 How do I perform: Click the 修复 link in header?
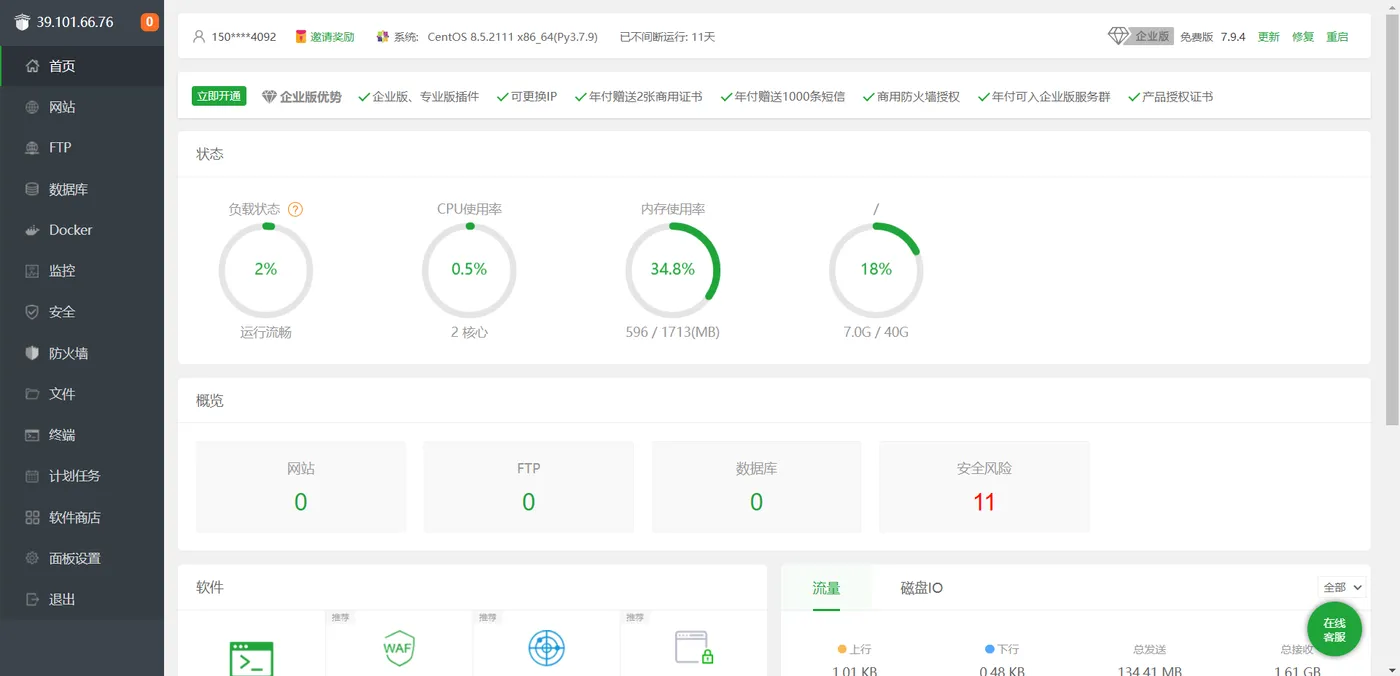click(1303, 37)
